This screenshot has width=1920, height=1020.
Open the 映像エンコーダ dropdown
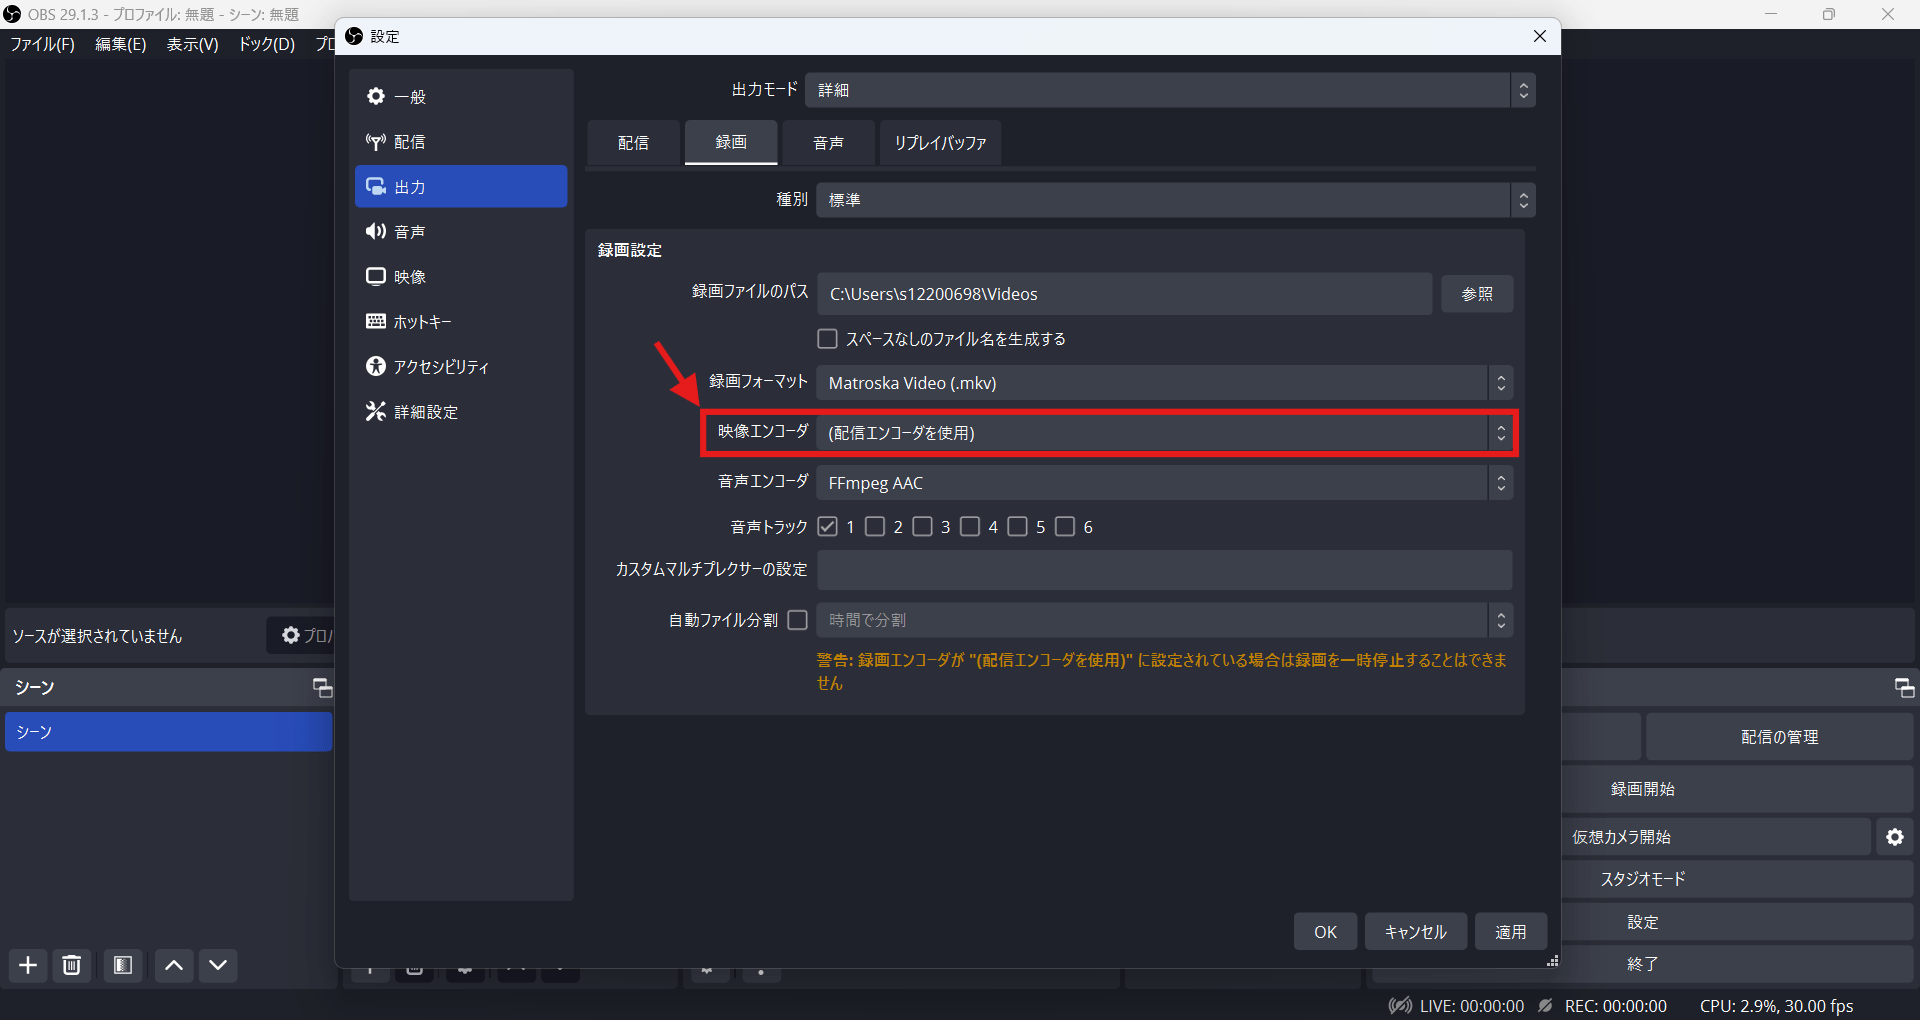click(x=1164, y=433)
